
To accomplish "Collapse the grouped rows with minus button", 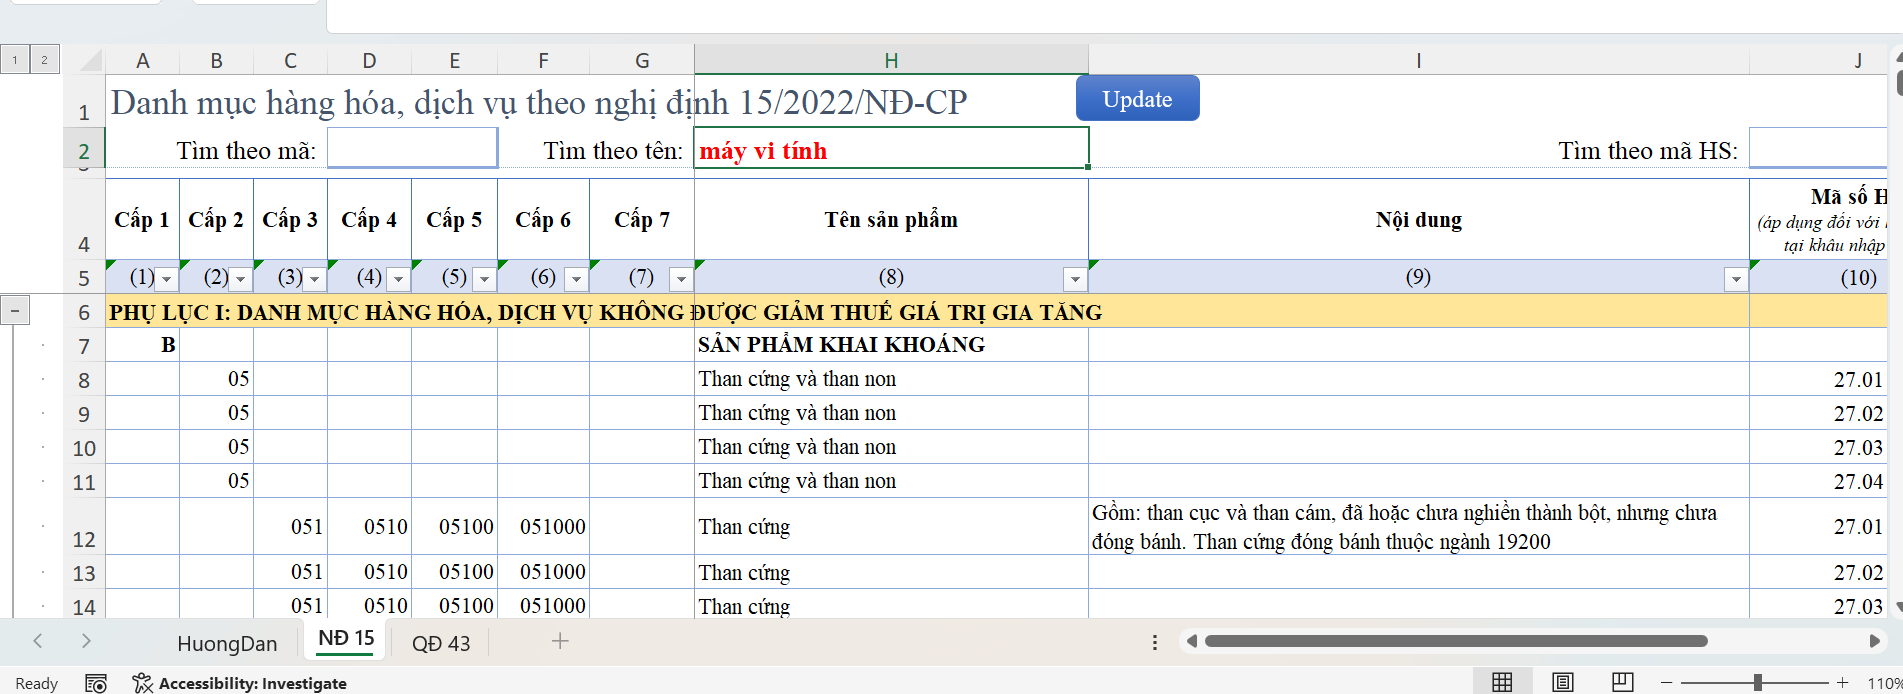I will click(15, 311).
